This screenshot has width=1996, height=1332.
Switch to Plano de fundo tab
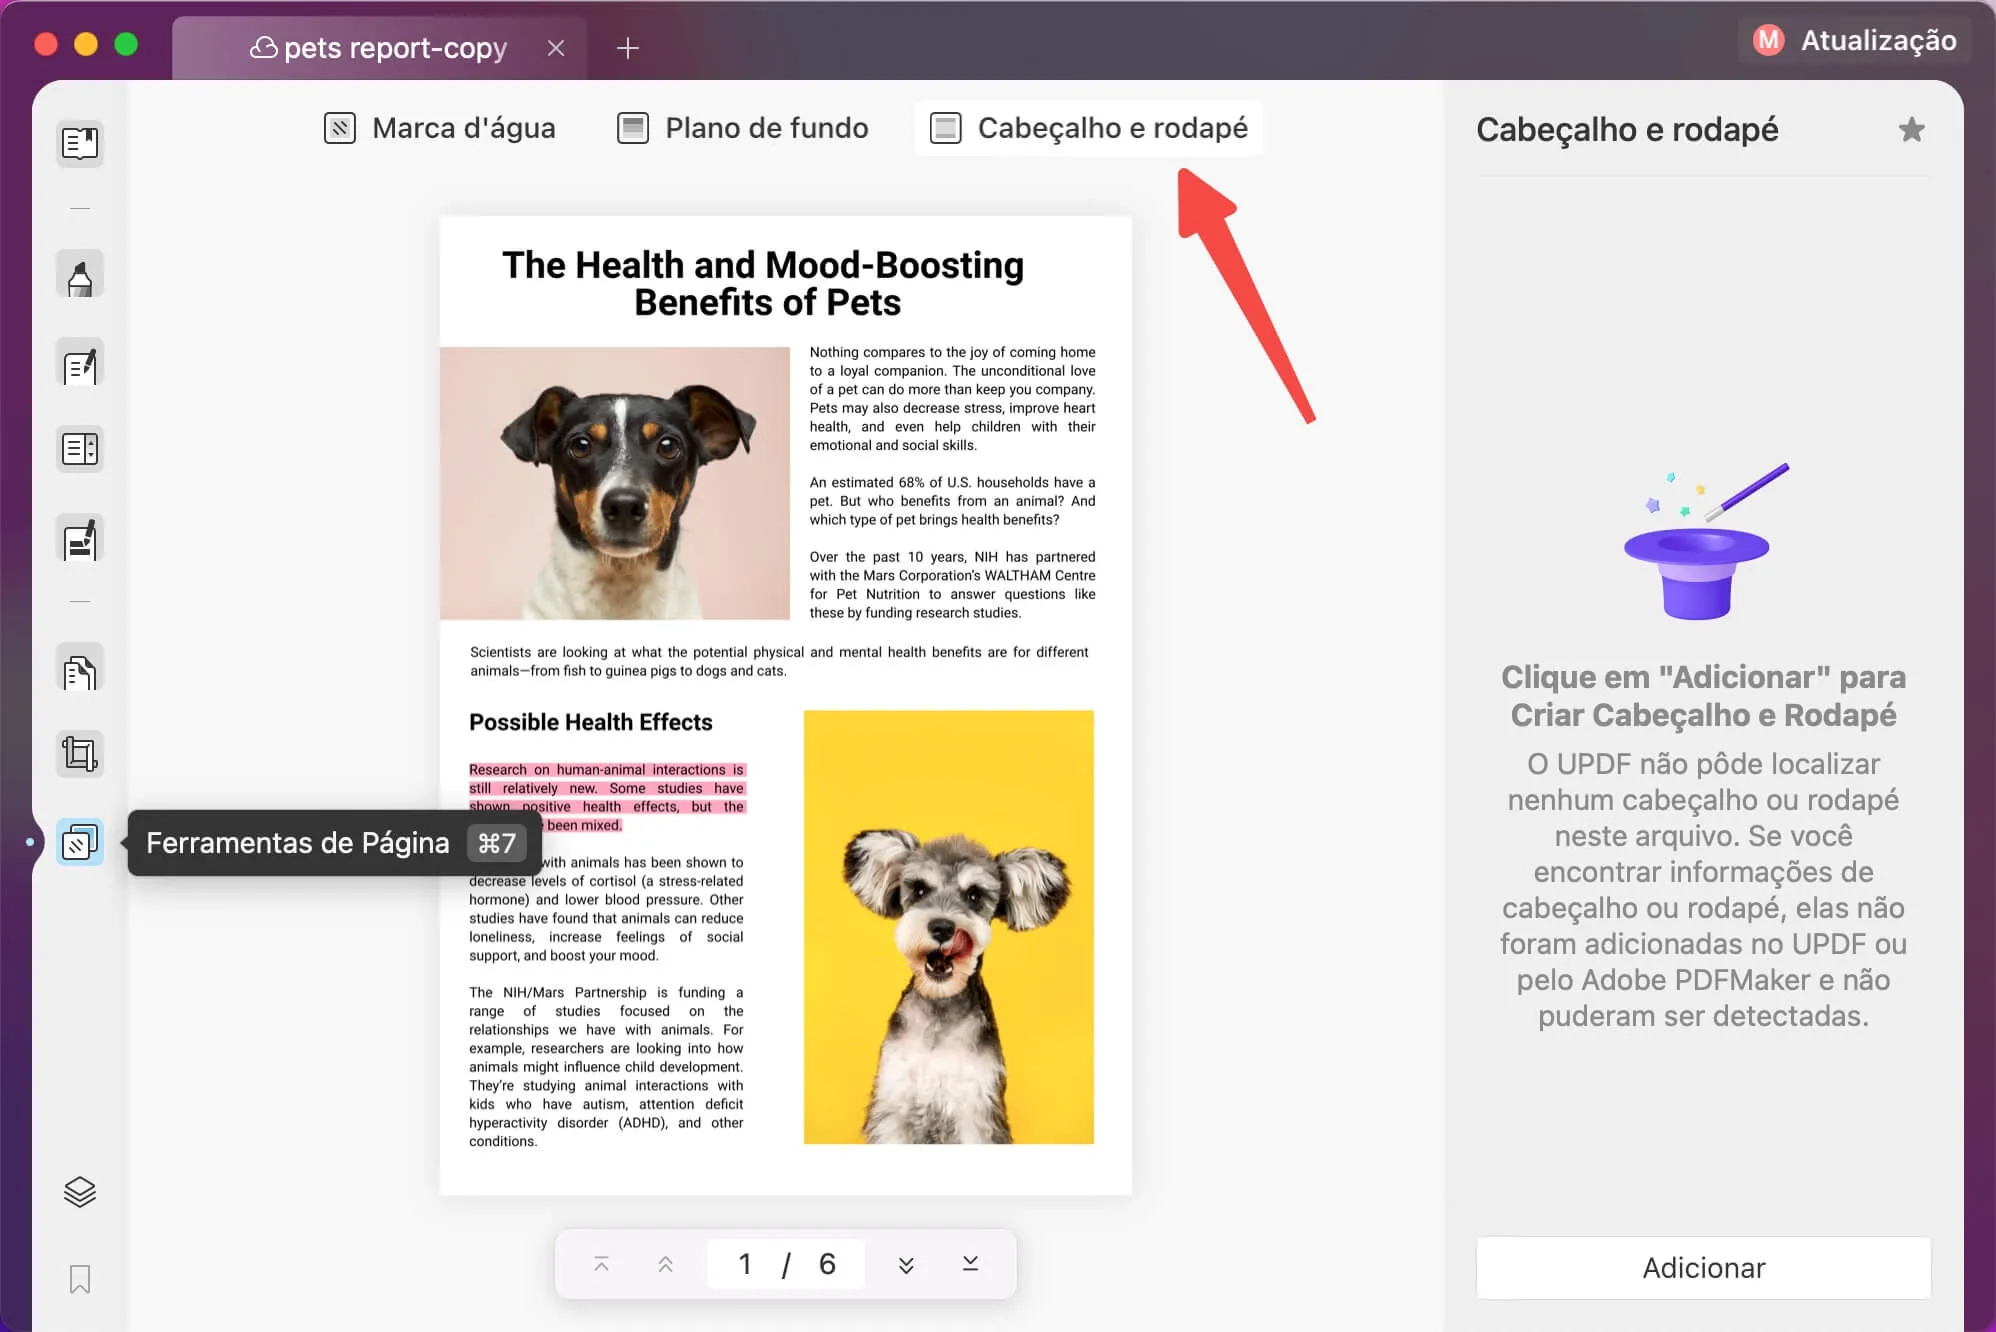(x=743, y=128)
